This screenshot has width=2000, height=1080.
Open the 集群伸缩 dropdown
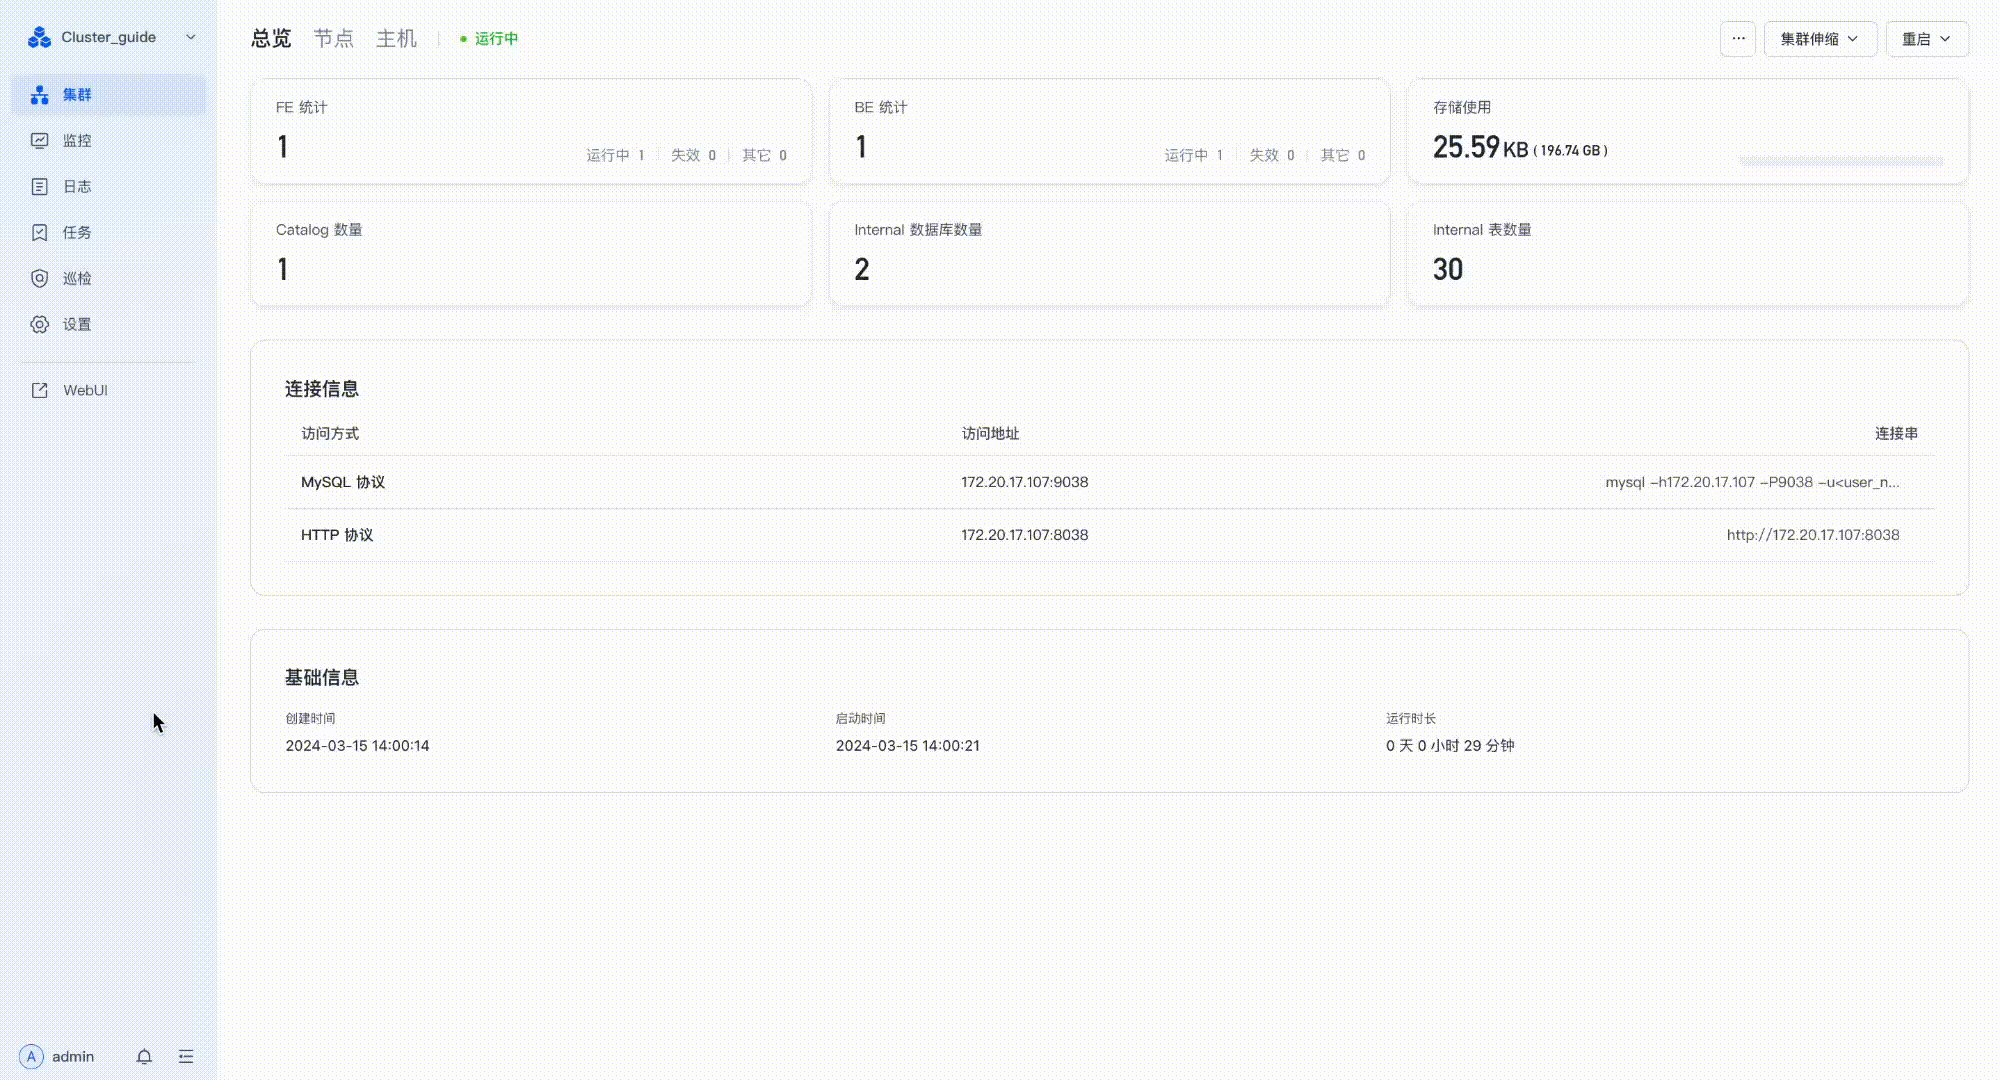pyautogui.click(x=1819, y=39)
